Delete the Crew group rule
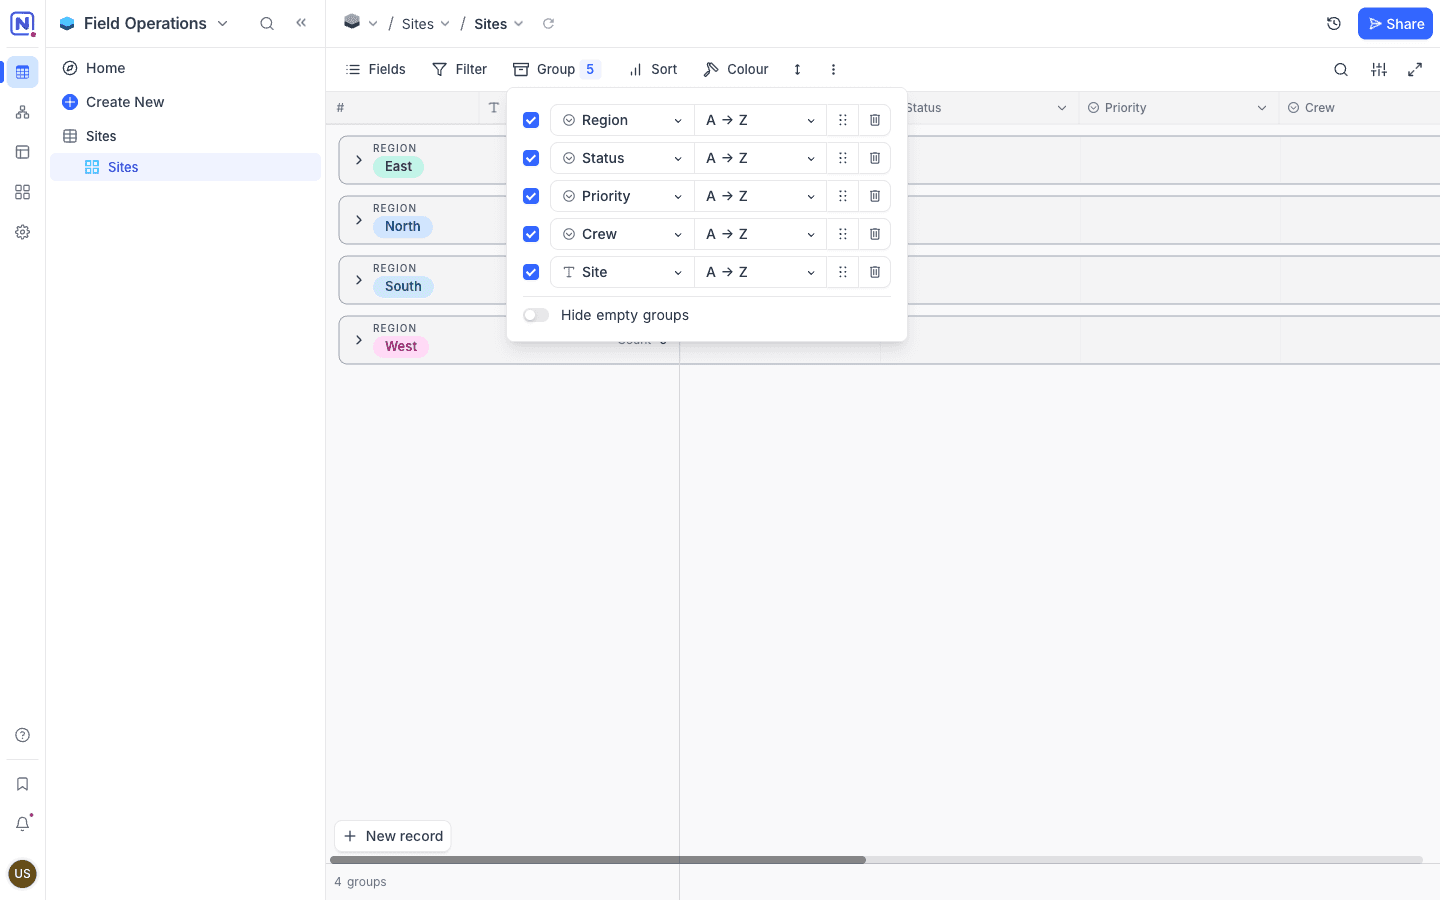 coord(874,234)
